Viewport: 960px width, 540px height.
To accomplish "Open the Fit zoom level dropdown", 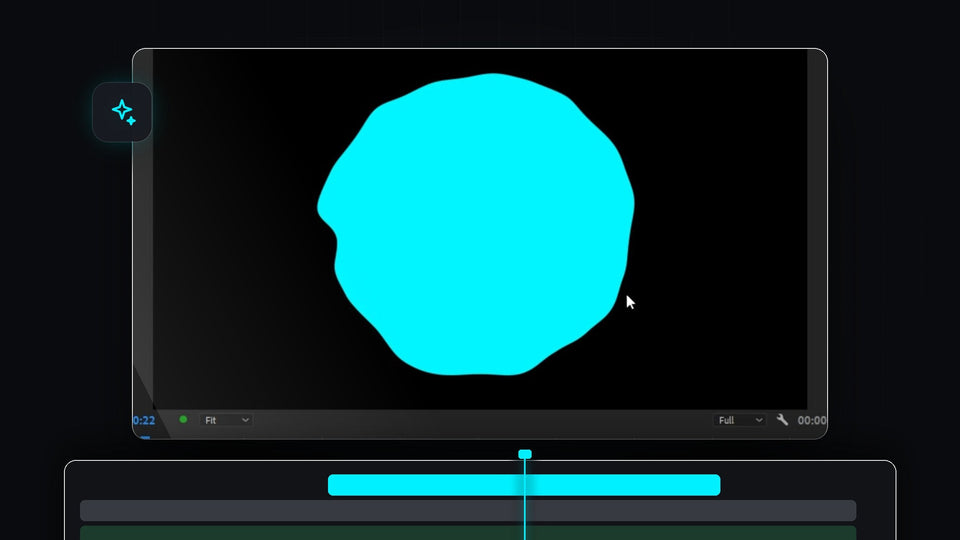I will click(x=226, y=420).
